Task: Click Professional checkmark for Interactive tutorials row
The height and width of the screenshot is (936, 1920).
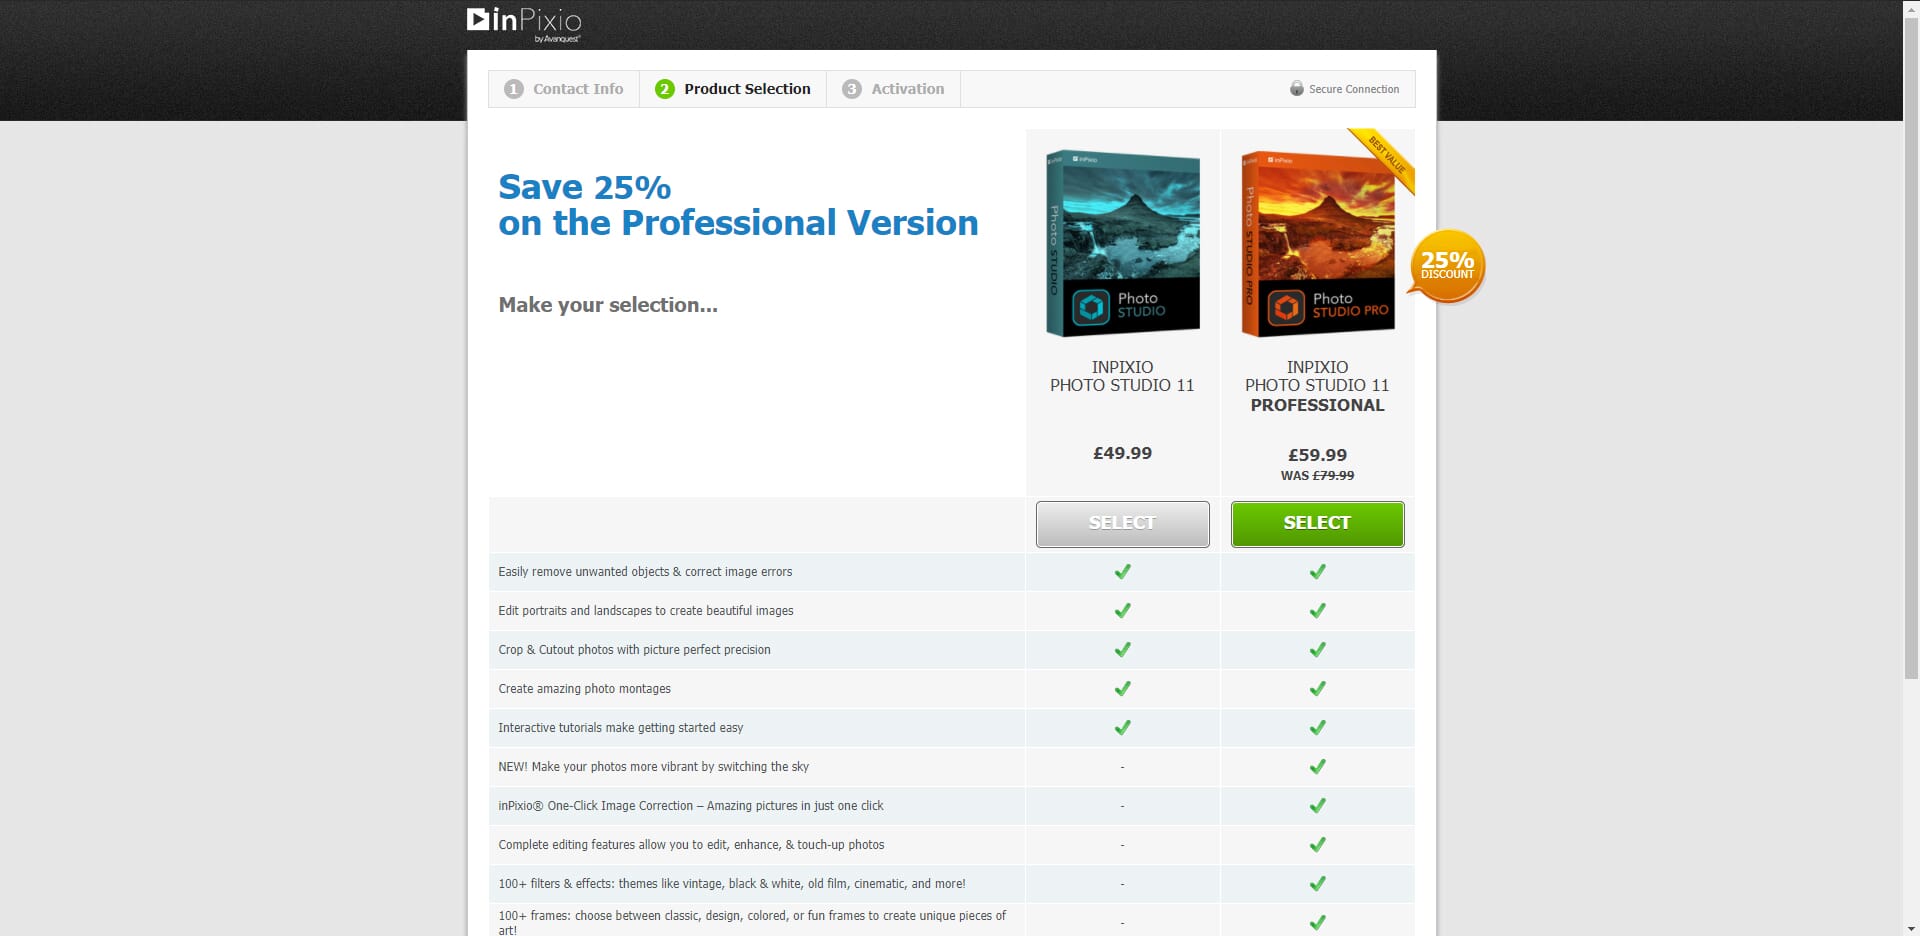Action: coord(1317,728)
